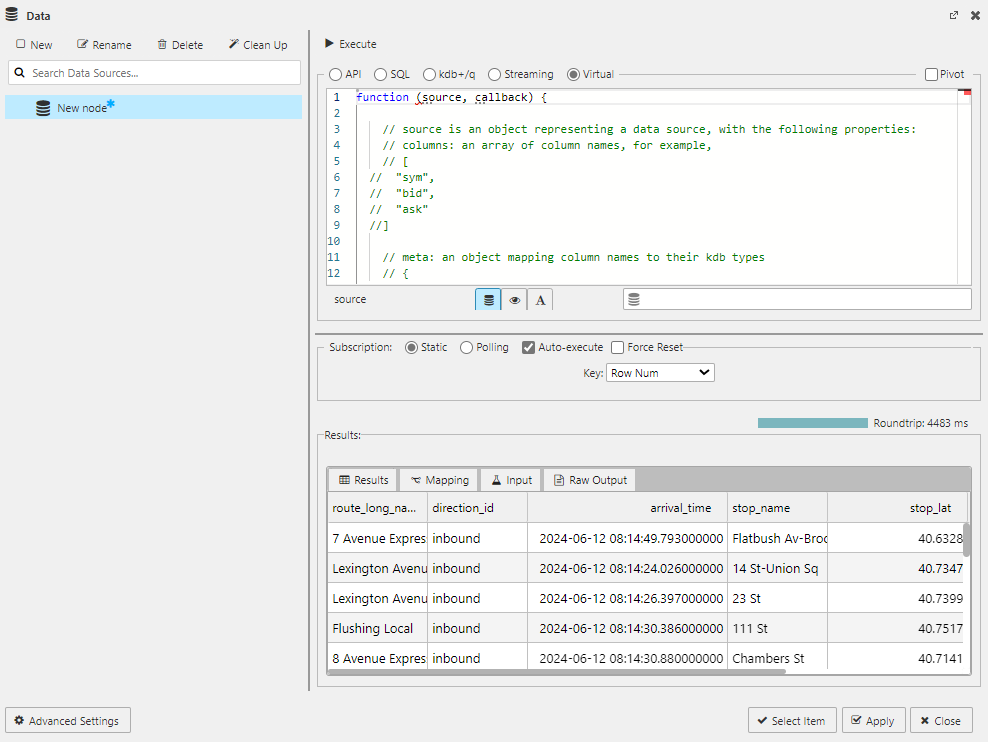This screenshot has height=742, width=988.
Task: Disable Auto-execute
Action: (527, 347)
